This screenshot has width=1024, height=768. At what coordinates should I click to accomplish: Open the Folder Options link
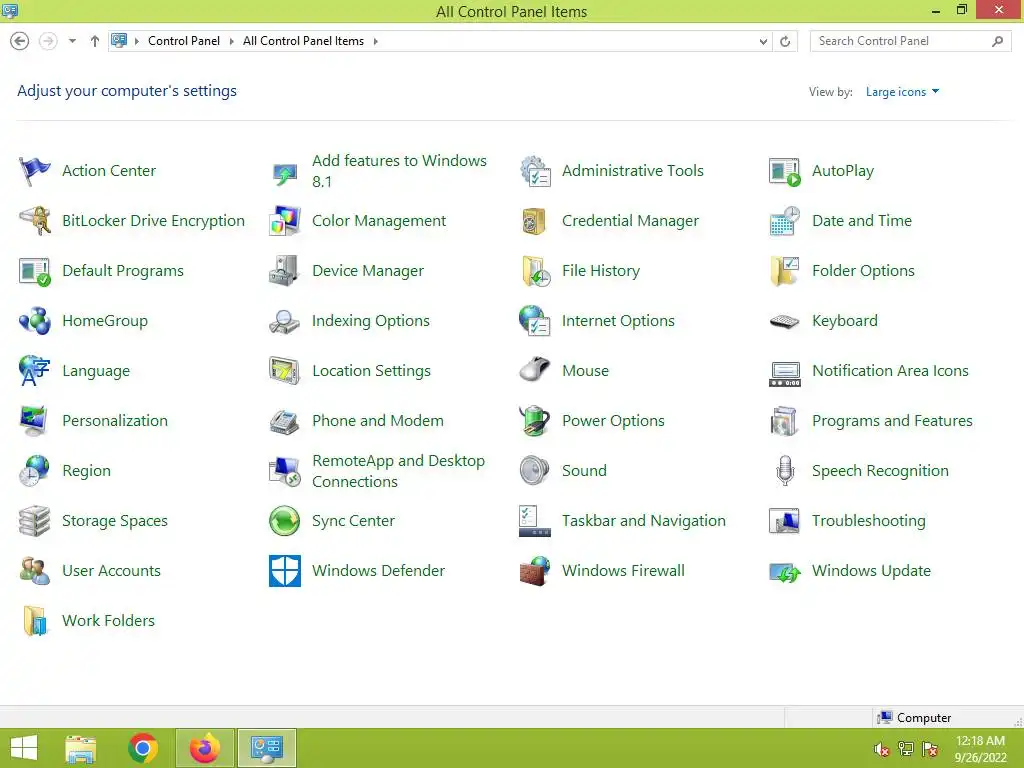coord(863,271)
